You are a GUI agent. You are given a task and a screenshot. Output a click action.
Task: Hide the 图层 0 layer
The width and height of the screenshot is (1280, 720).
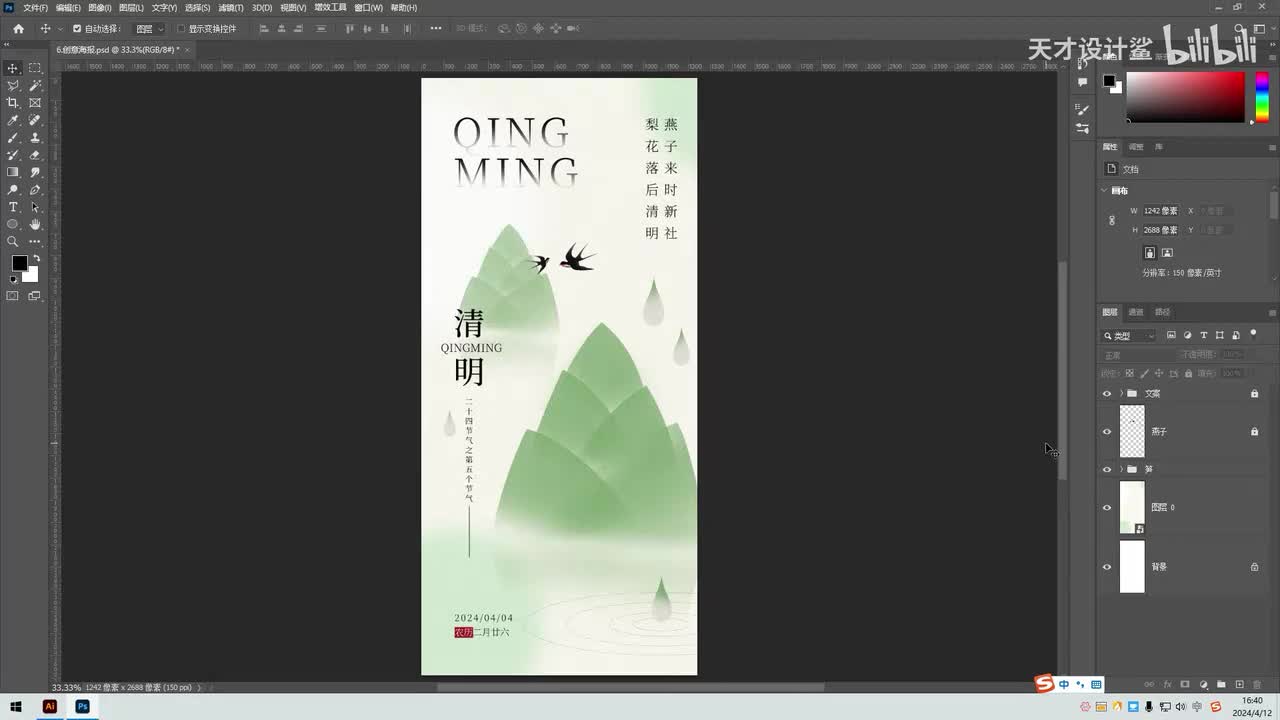click(x=1107, y=507)
